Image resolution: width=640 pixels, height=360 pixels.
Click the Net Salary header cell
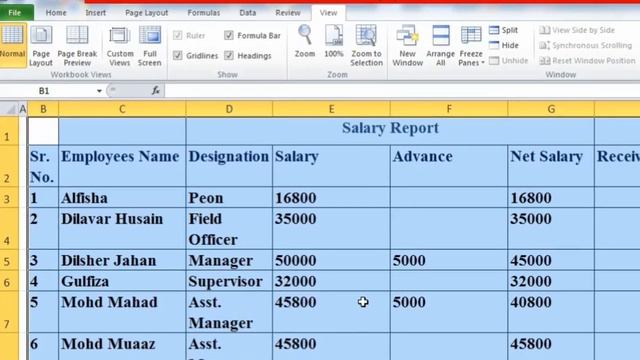tap(551, 166)
